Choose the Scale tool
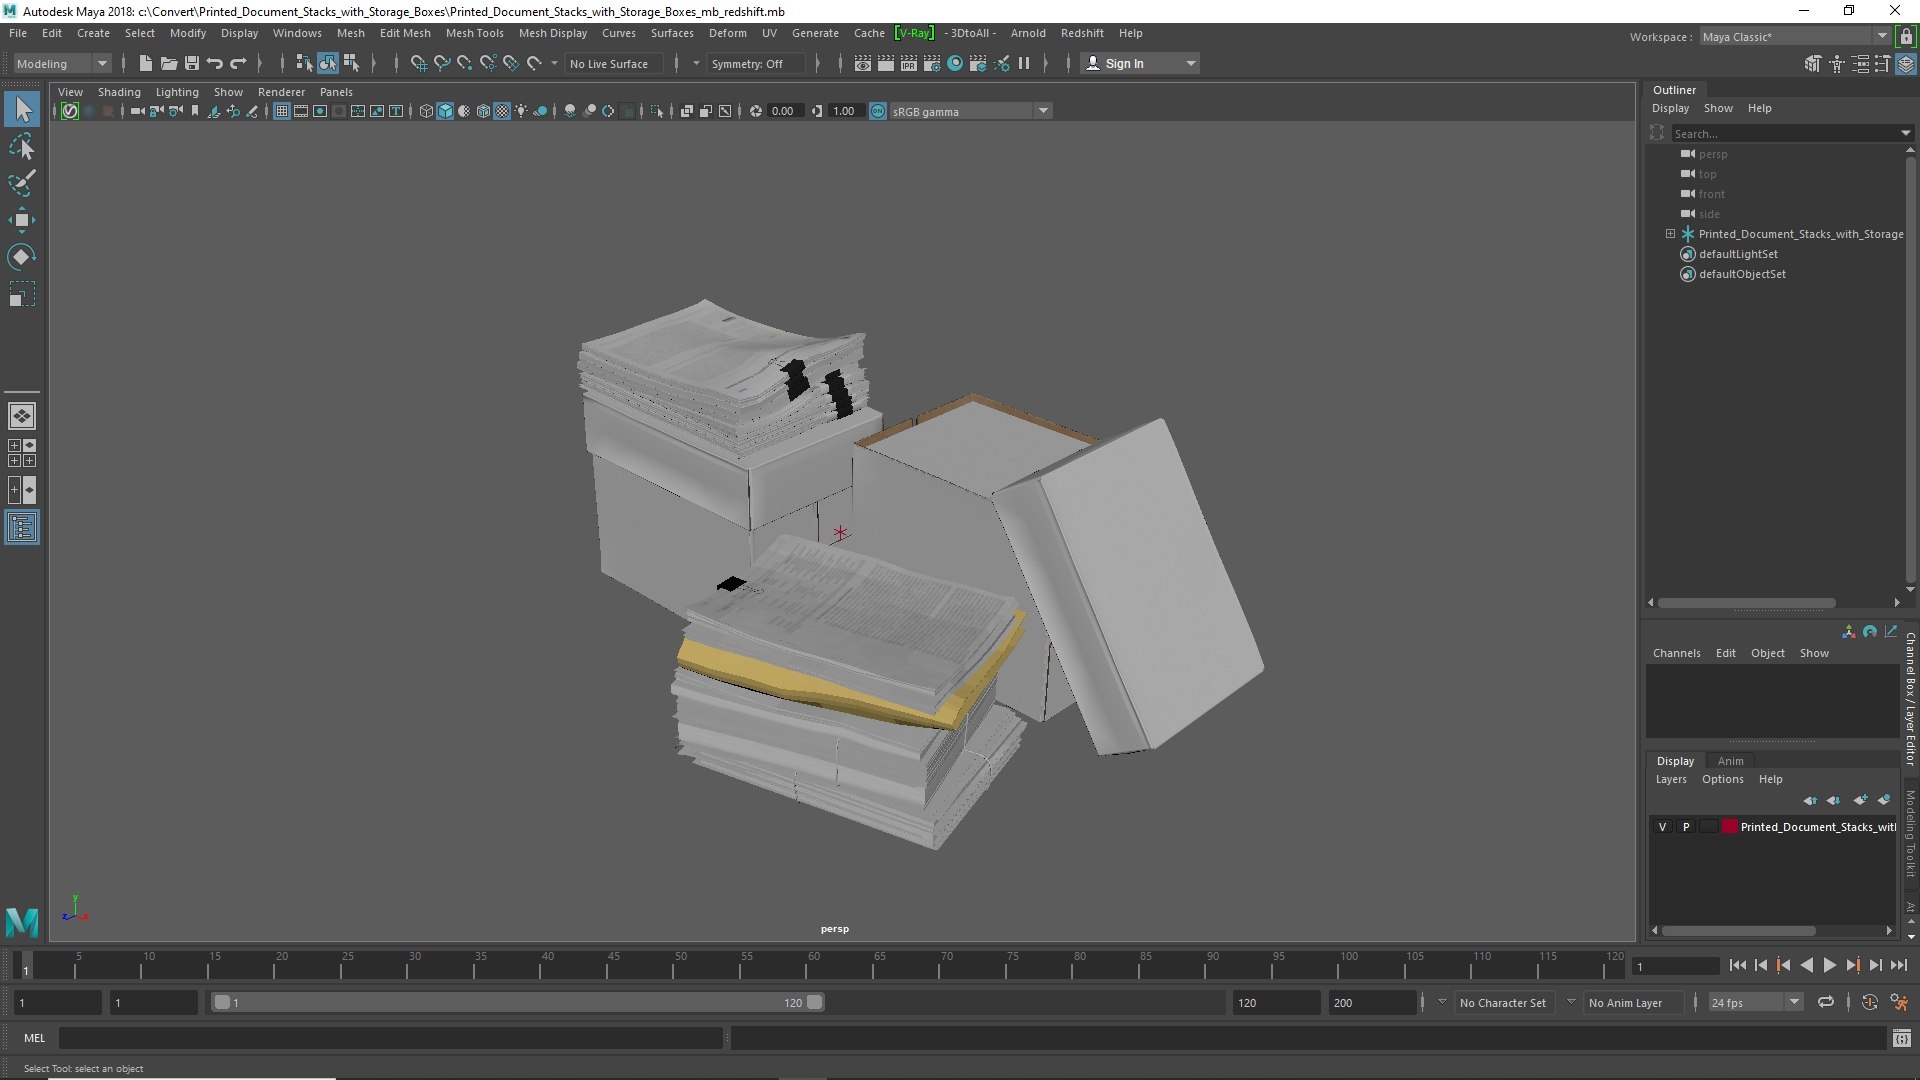Screen dimensions: 1920x1080 click(22, 294)
